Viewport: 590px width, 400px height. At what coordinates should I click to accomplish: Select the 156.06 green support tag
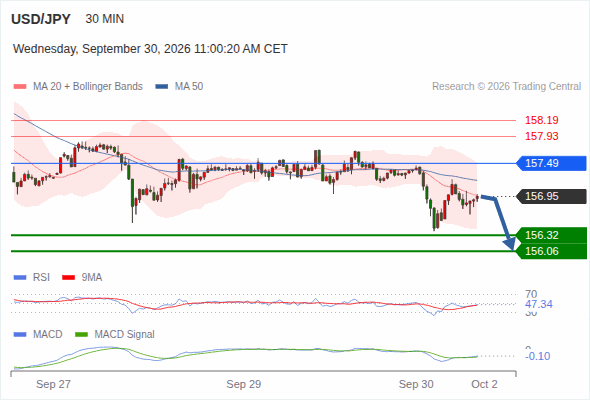click(x=551, y=251)
